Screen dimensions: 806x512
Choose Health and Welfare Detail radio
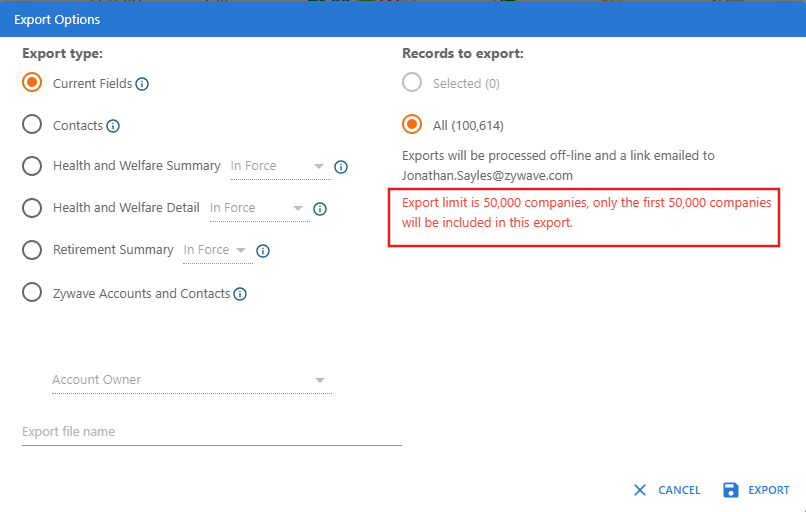click(32, 208)
